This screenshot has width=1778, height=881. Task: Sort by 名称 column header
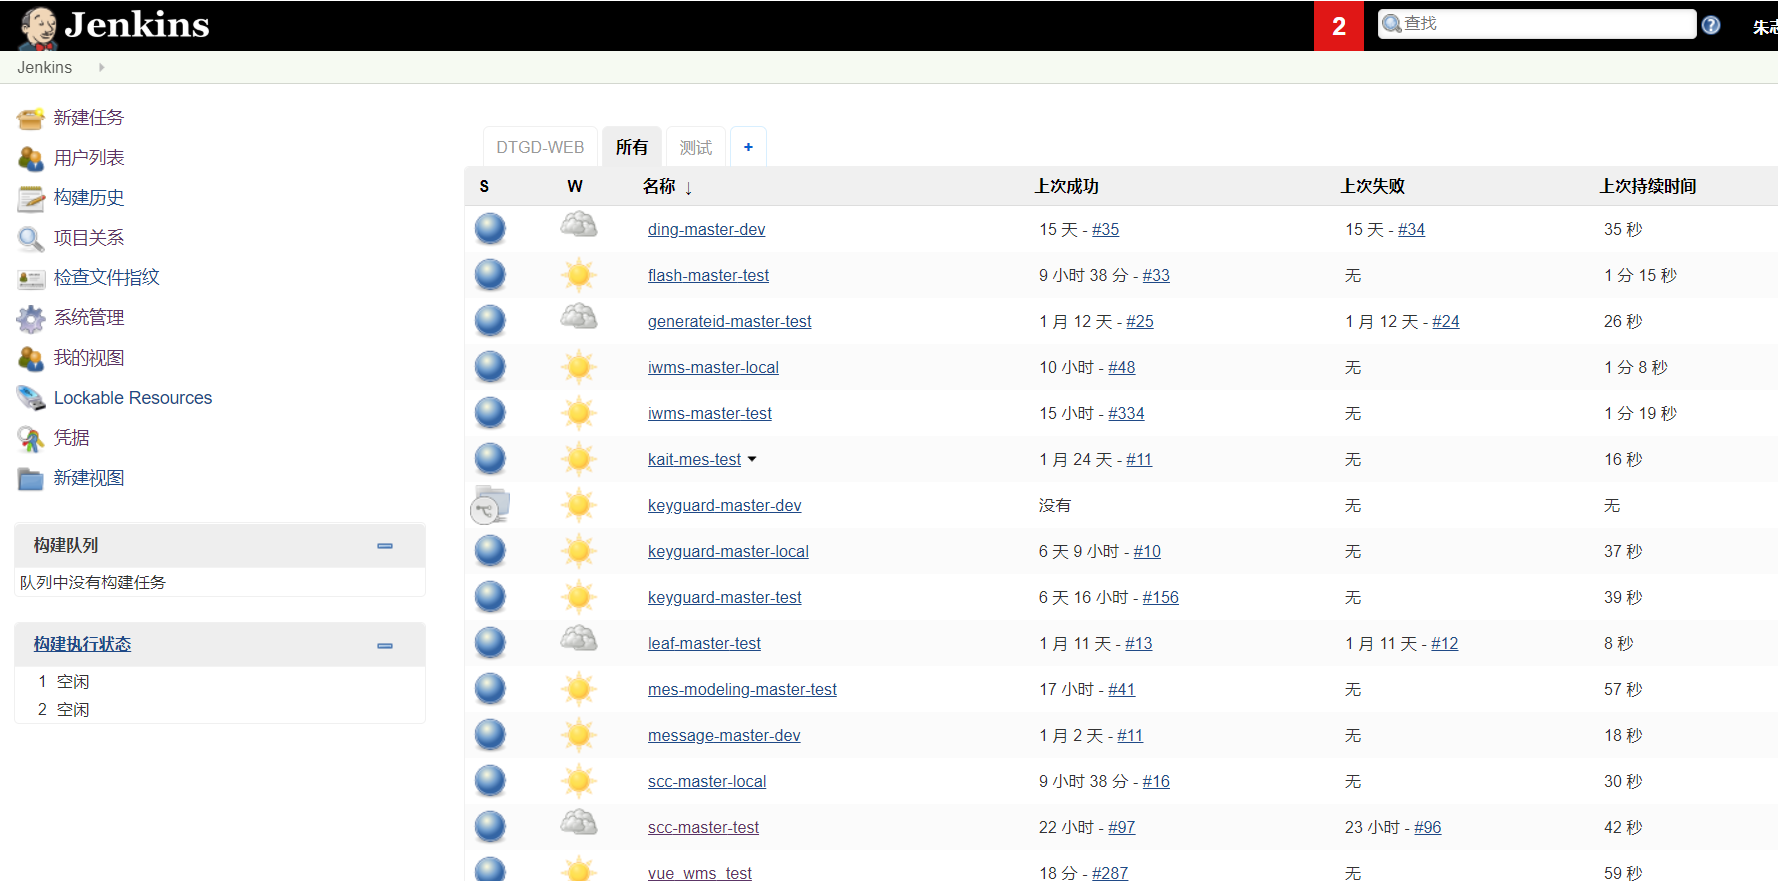tap(667, 186)
